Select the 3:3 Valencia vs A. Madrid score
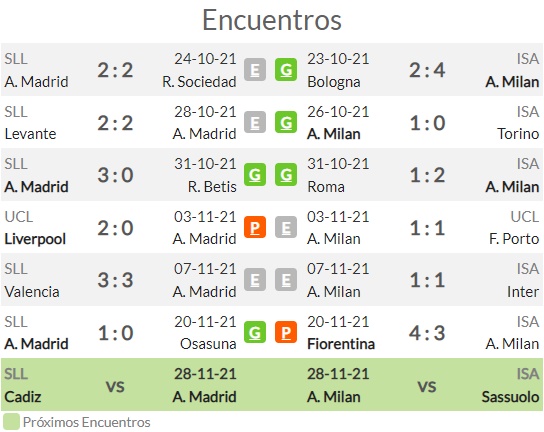Viewport: 544px width, 432px height. point(115,280)
